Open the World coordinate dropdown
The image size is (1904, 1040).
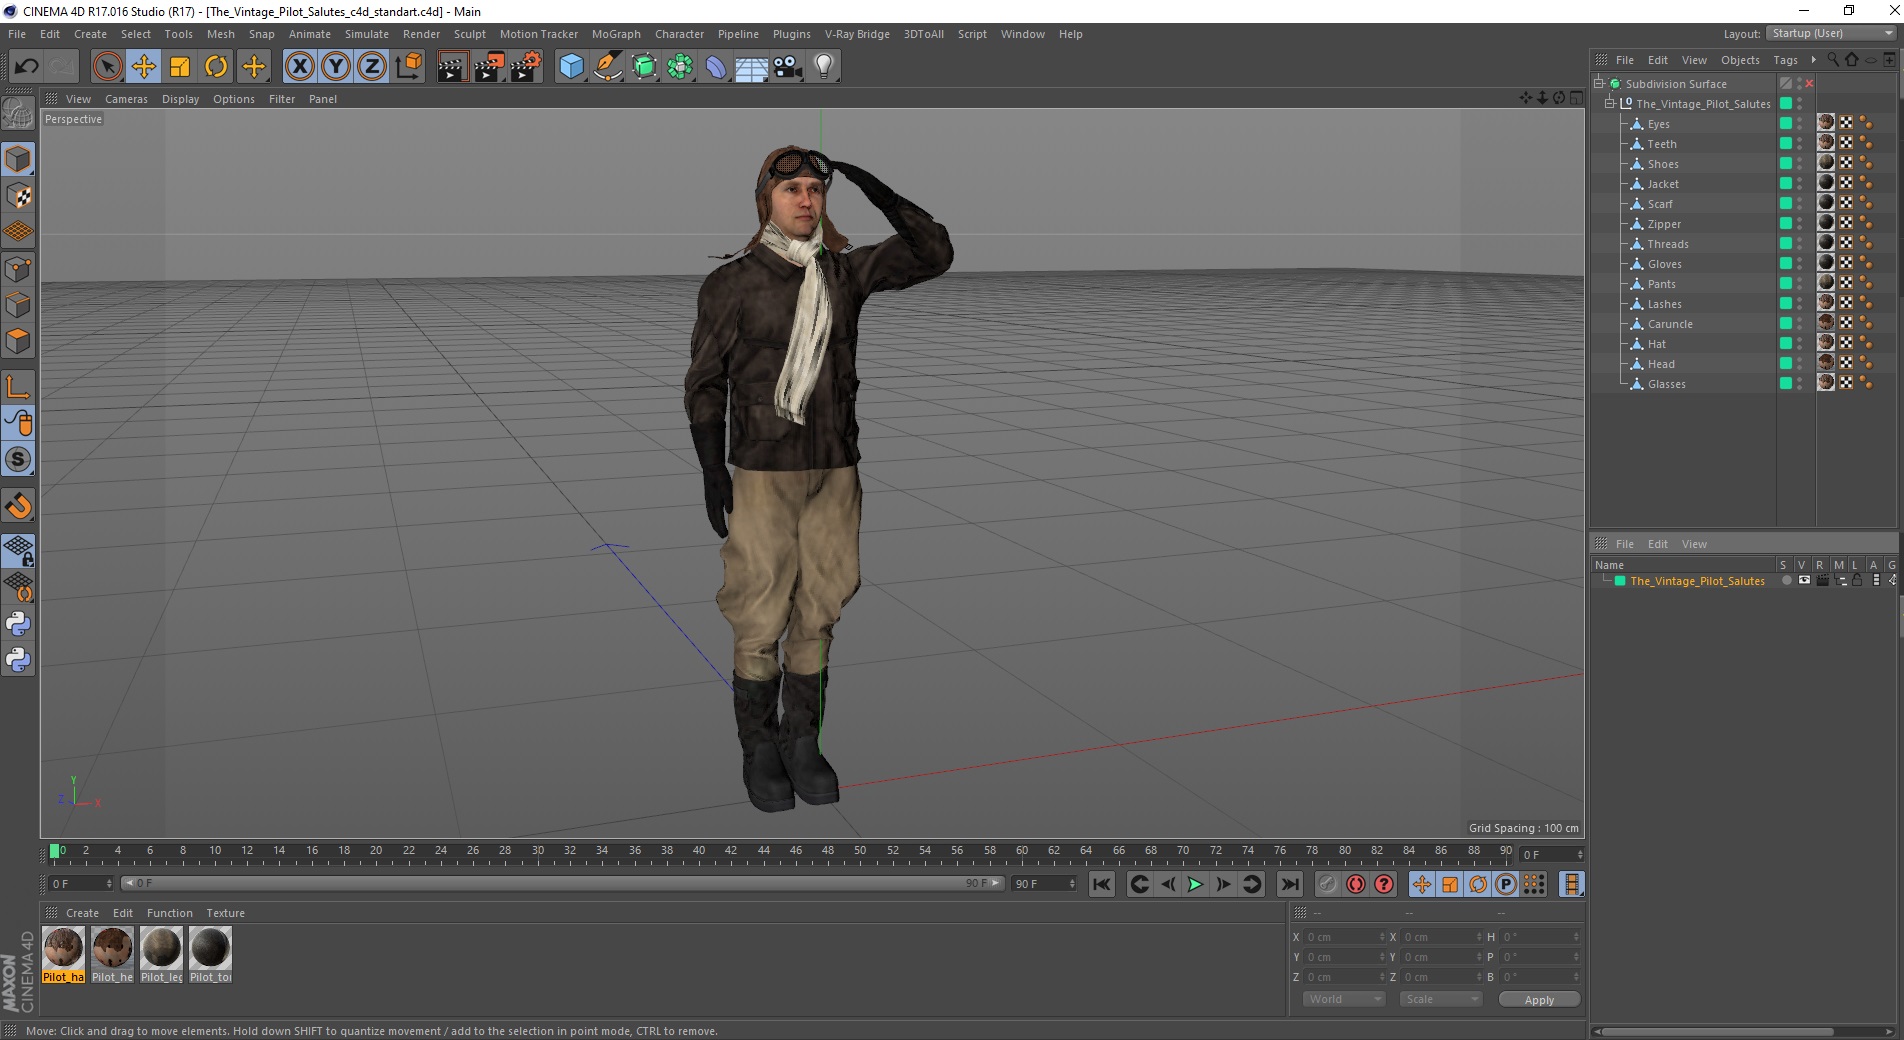pos(1344,999)
